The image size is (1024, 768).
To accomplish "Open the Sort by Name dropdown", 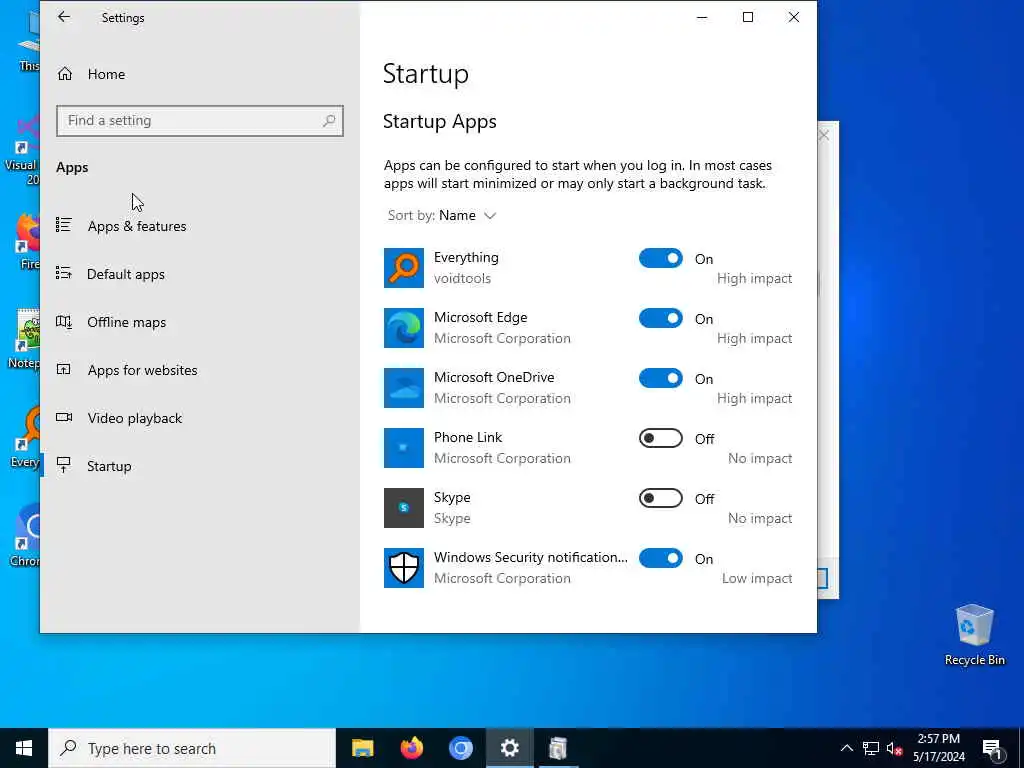I will click(x=442, y=216).
